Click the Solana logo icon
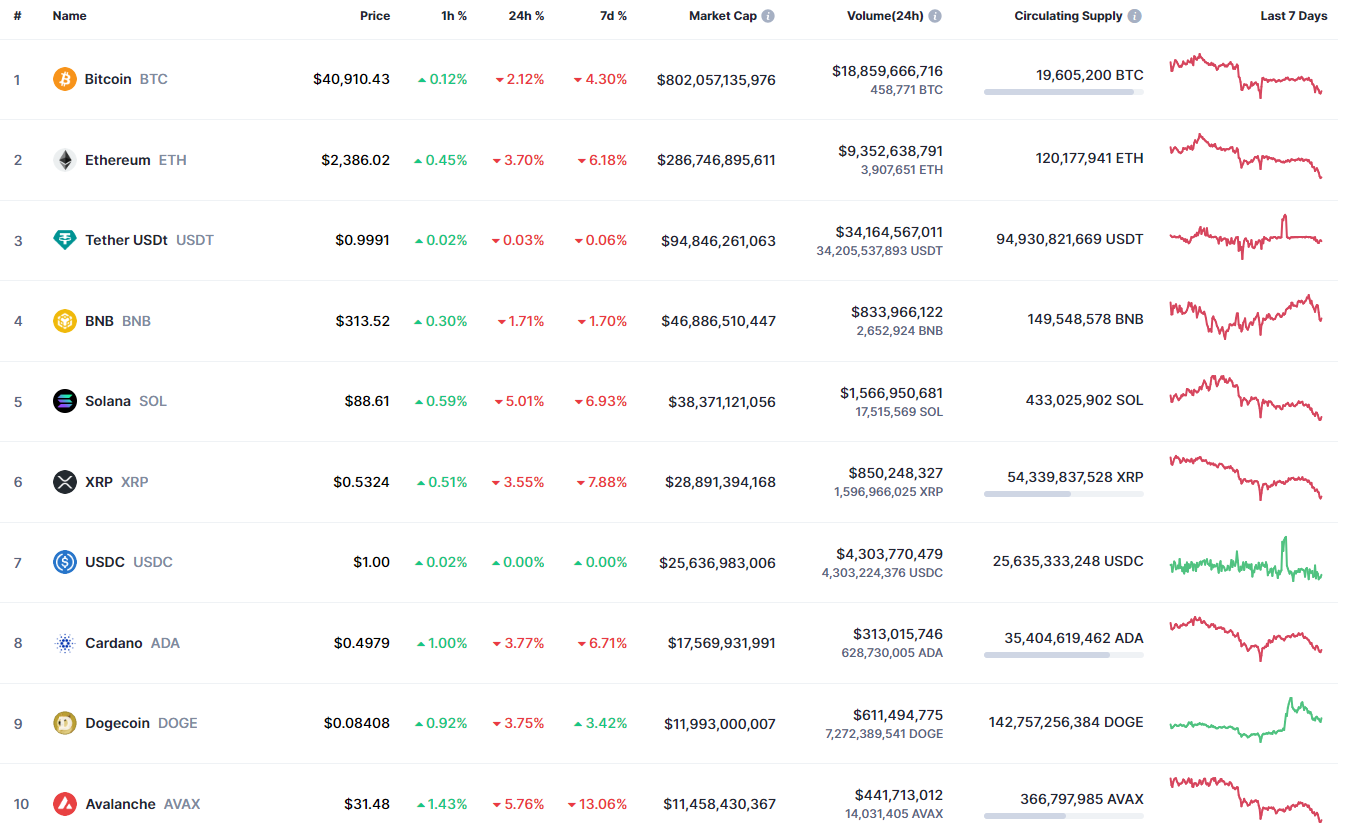Screen dimensions: 1345x838 coord(65,401)
